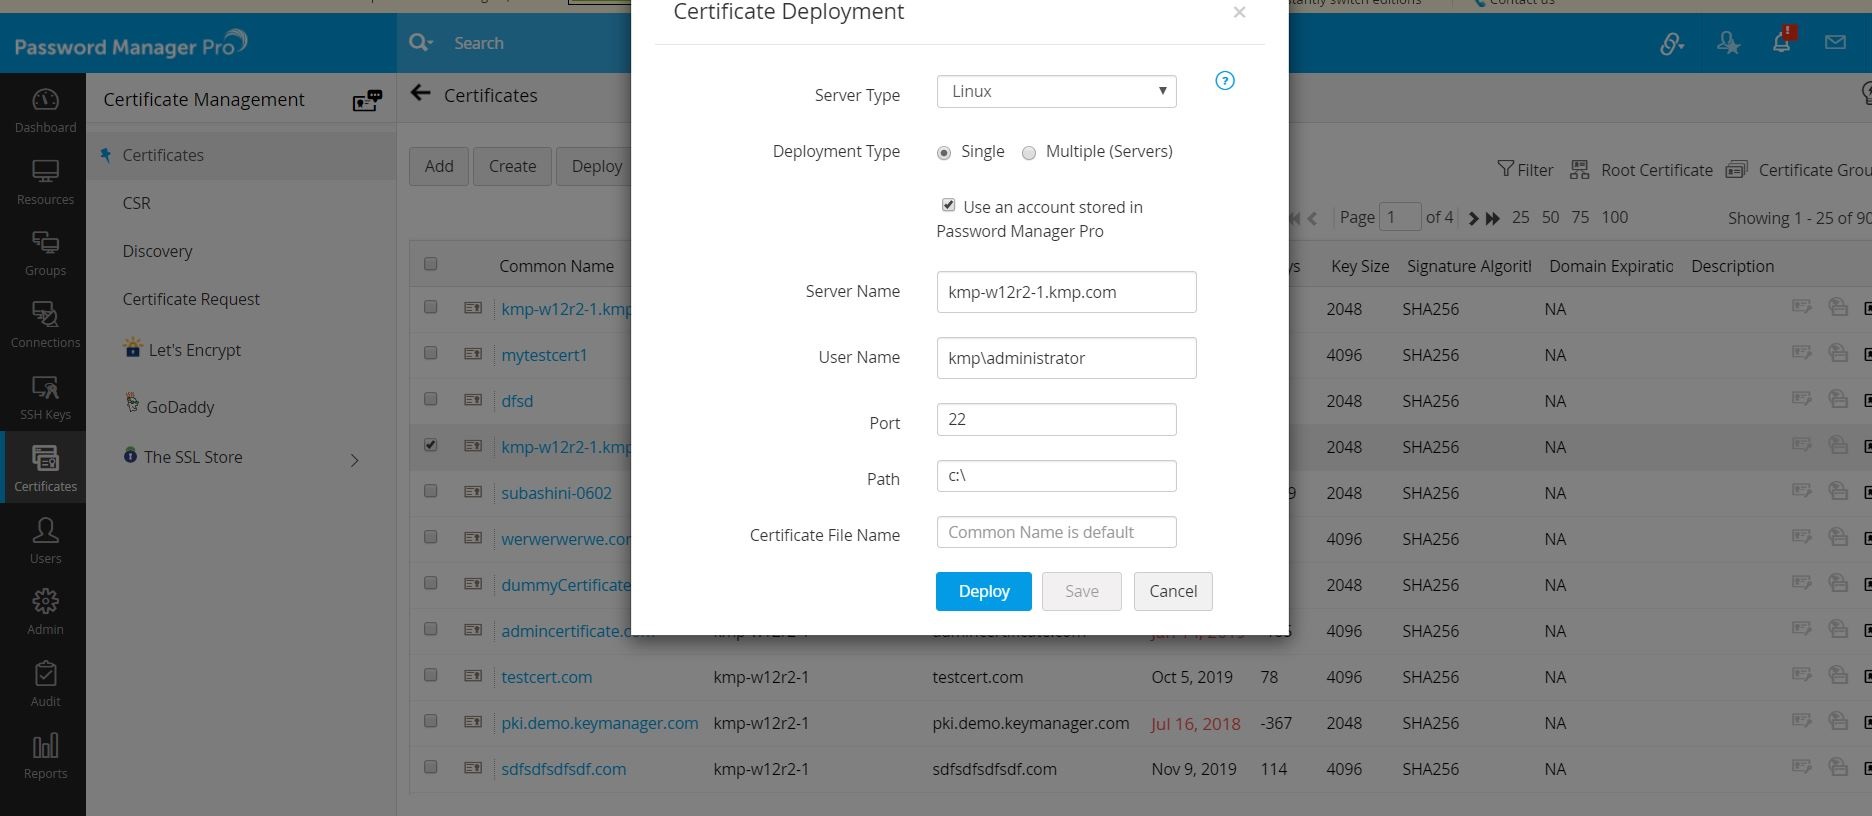Go to the next page arrow
The height and width of the screenshot is (816, 1872).
pos(1473,218)
